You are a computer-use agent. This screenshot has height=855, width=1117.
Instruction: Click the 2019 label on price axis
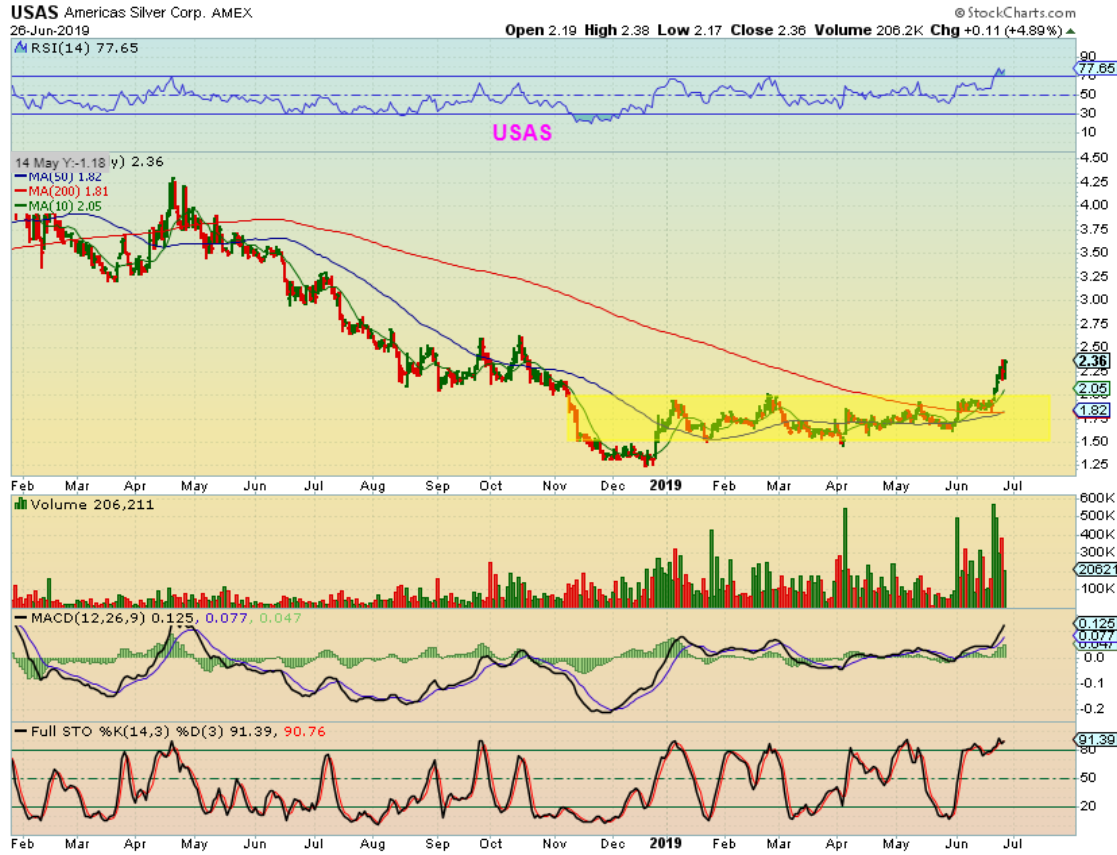665,484
